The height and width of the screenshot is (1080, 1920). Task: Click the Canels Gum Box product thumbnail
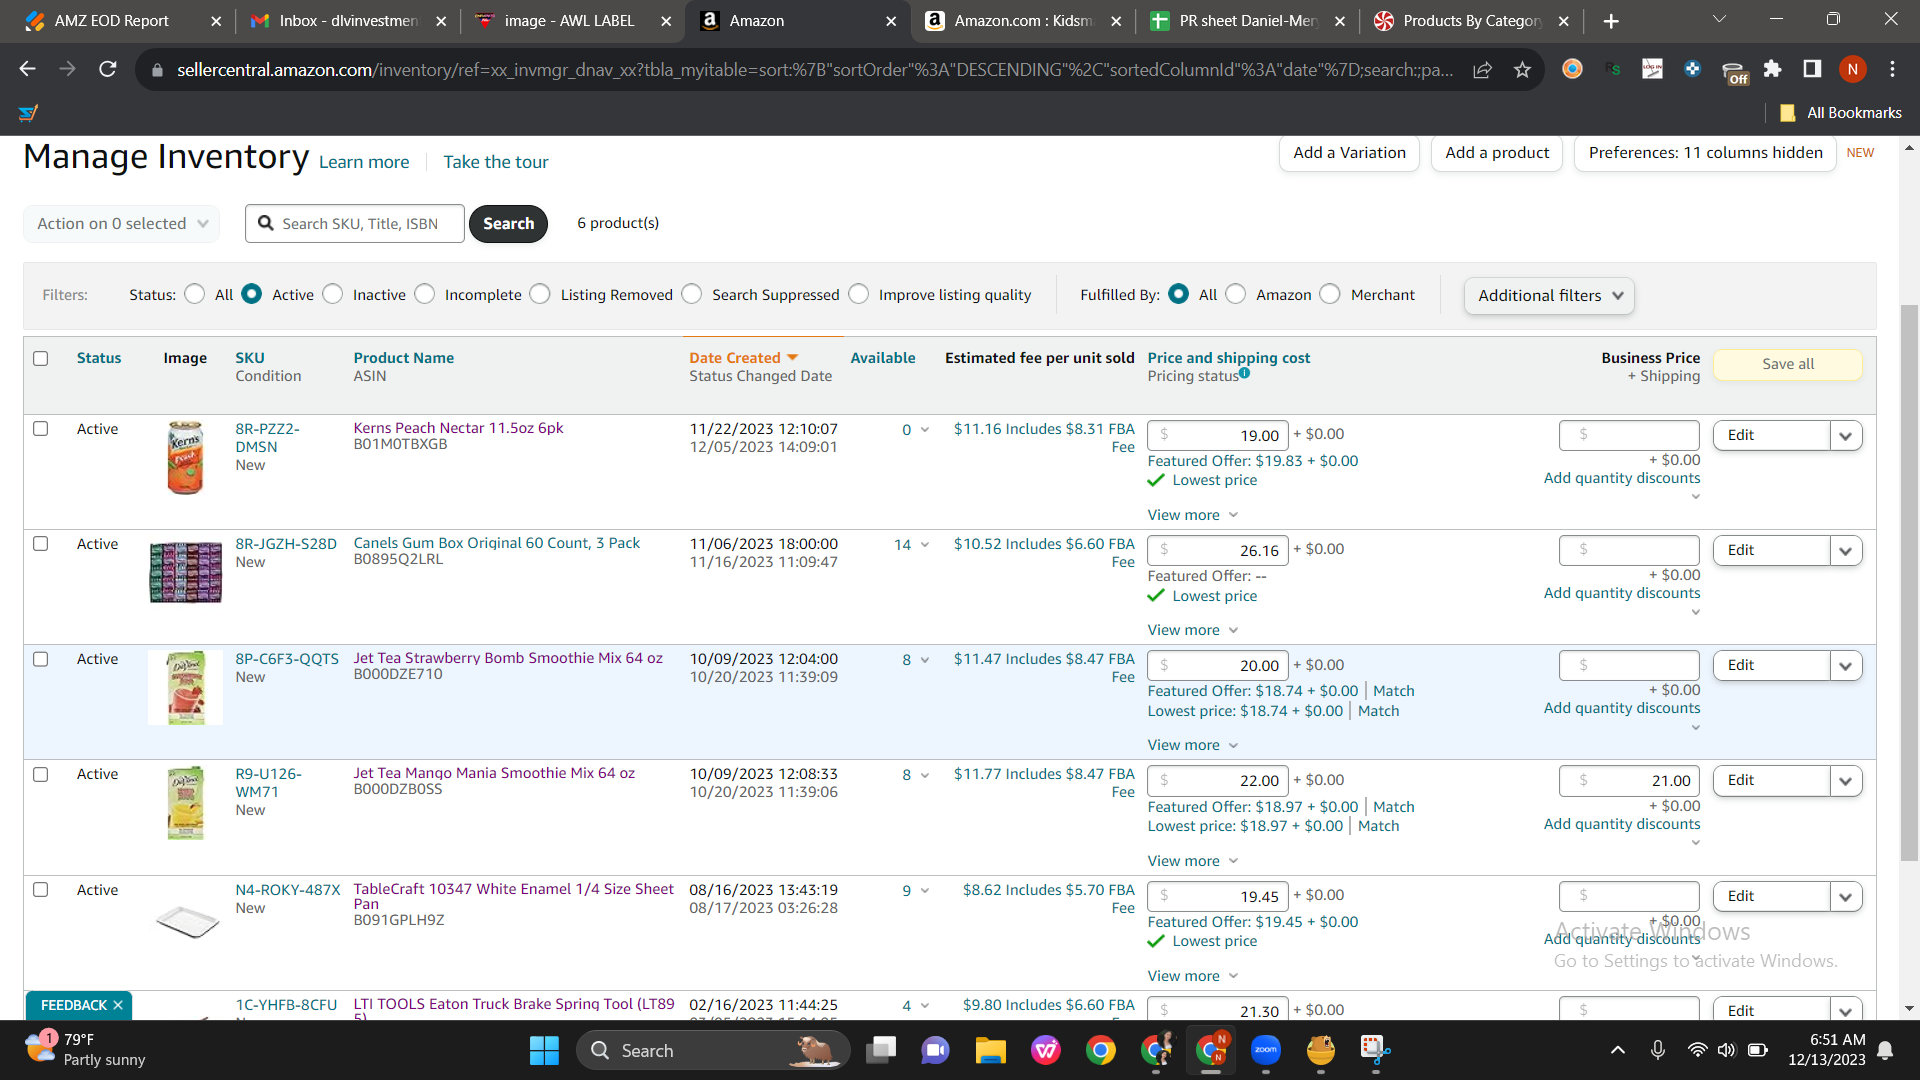coord(185,572)
